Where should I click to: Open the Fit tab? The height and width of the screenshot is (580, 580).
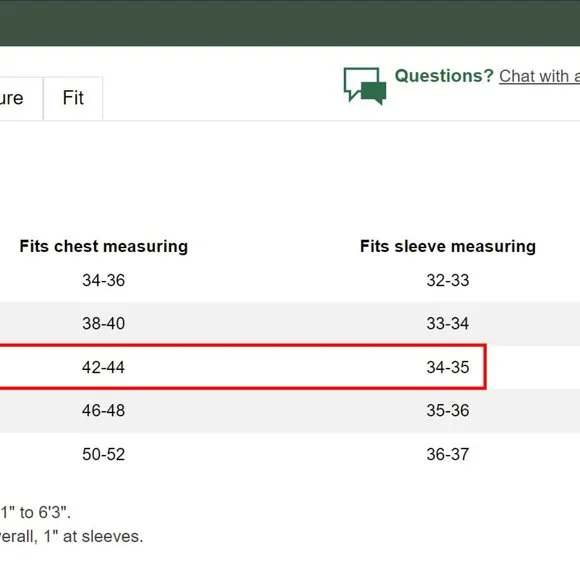tap(73, 98)
